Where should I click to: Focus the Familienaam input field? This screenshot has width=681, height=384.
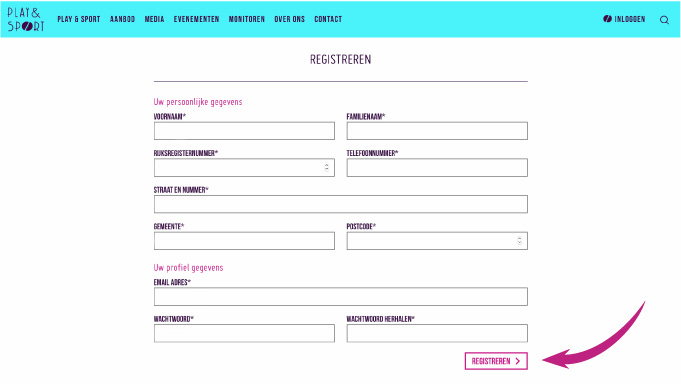pyautogui.click(x=437, y=131)
